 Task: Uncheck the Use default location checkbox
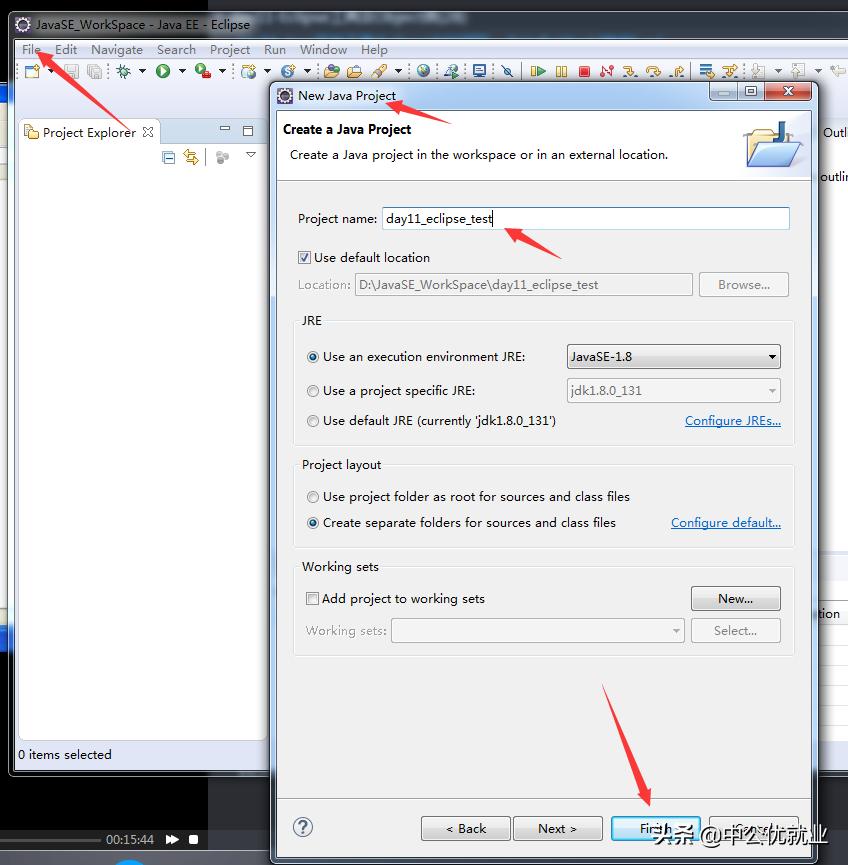click(x=306, y=257)
